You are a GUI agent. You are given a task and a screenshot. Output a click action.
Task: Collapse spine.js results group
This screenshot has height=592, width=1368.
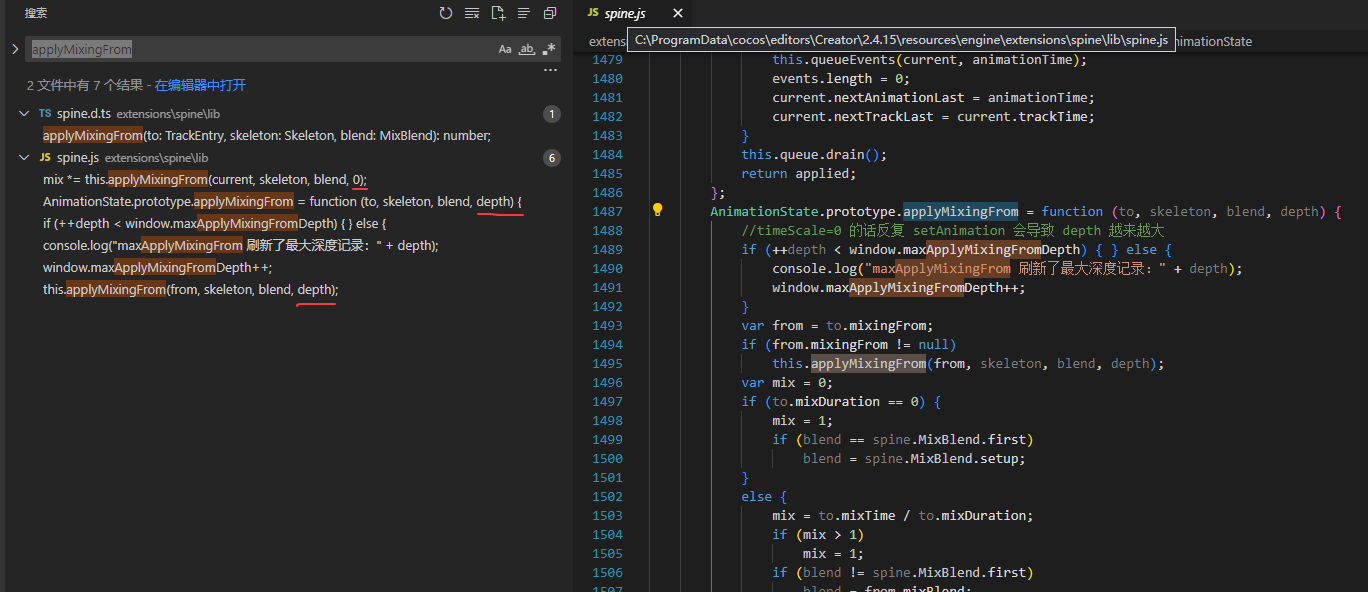pyautogui.click(x=24, y=158)
